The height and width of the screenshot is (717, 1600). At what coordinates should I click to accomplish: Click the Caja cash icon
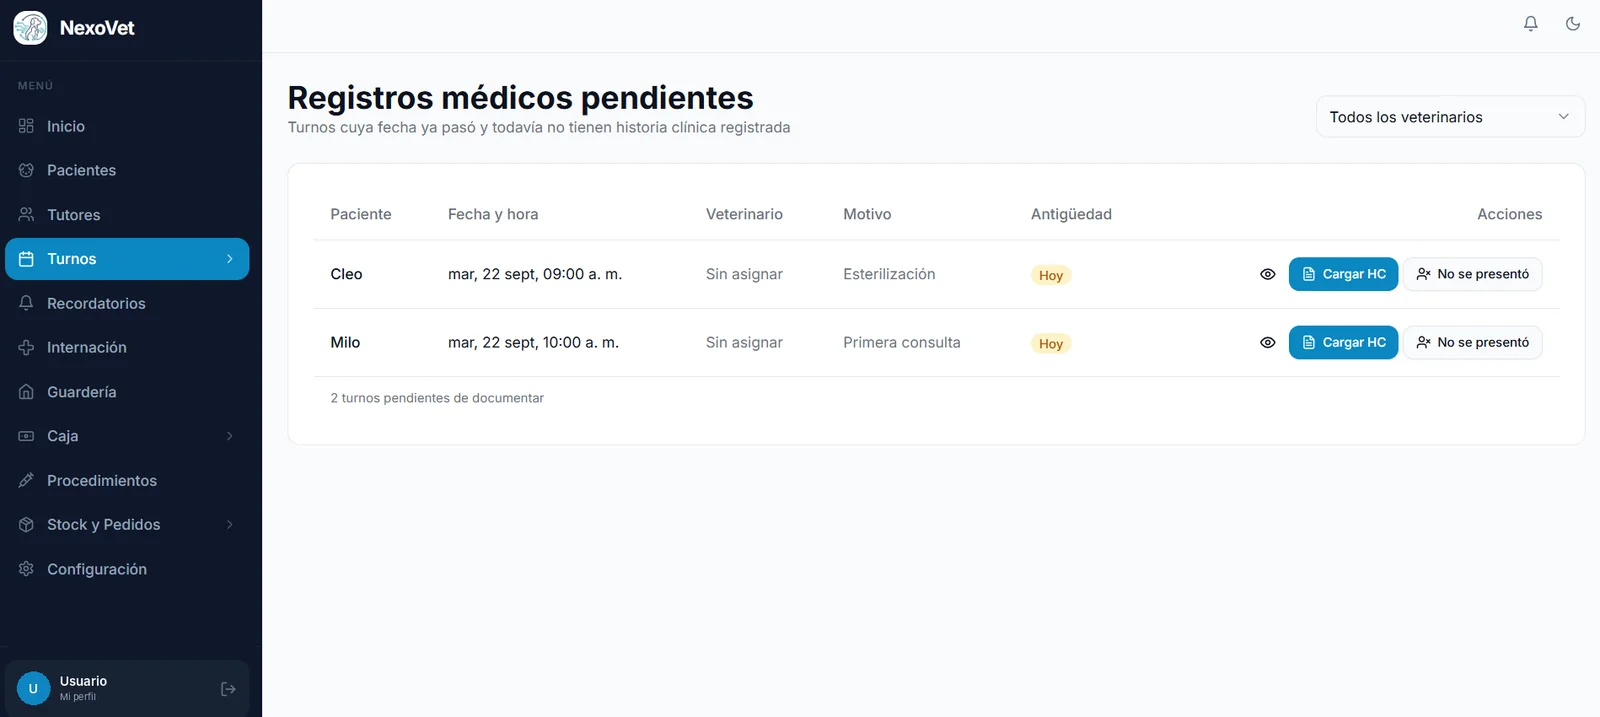[x=26, y=436]
